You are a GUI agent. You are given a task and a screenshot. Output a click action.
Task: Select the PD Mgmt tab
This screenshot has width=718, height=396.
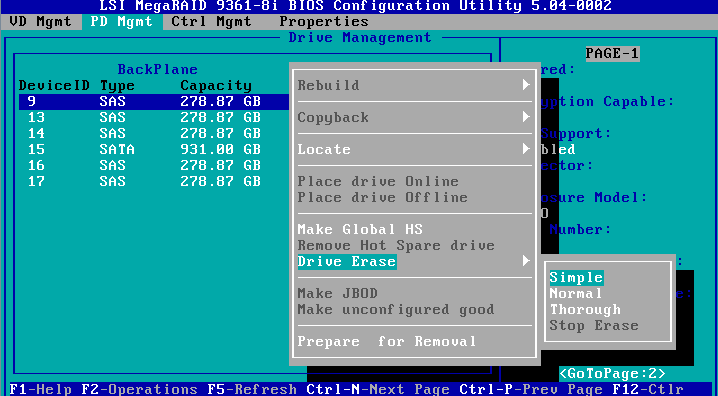tap(122, 22)
